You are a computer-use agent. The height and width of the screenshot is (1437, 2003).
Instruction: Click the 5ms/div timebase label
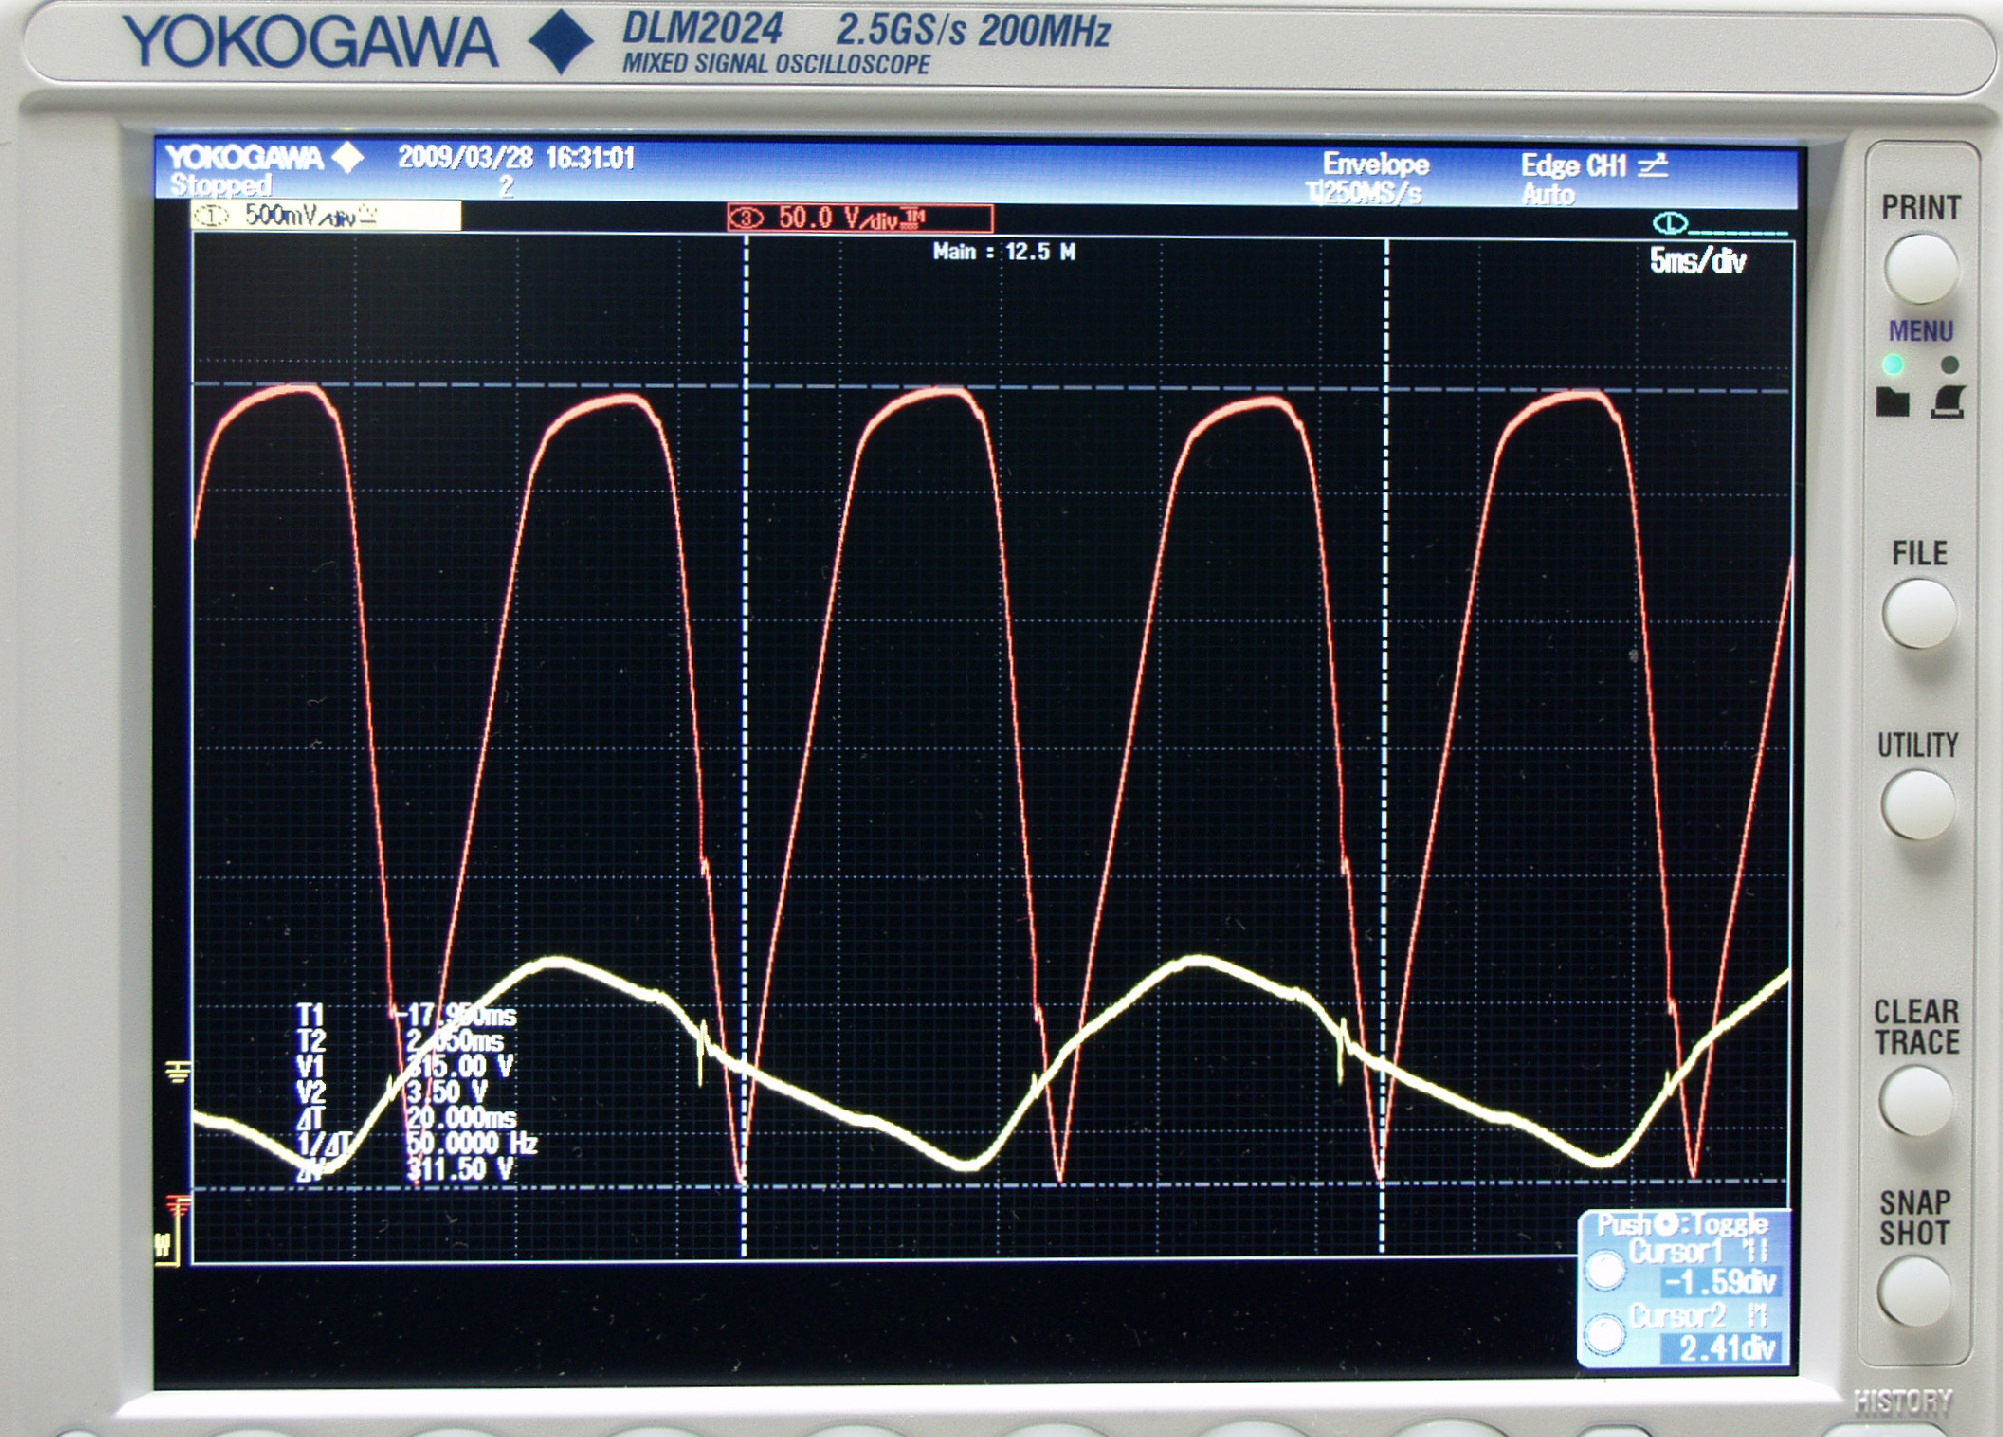pyautogui.click(x=1697, y=262)
